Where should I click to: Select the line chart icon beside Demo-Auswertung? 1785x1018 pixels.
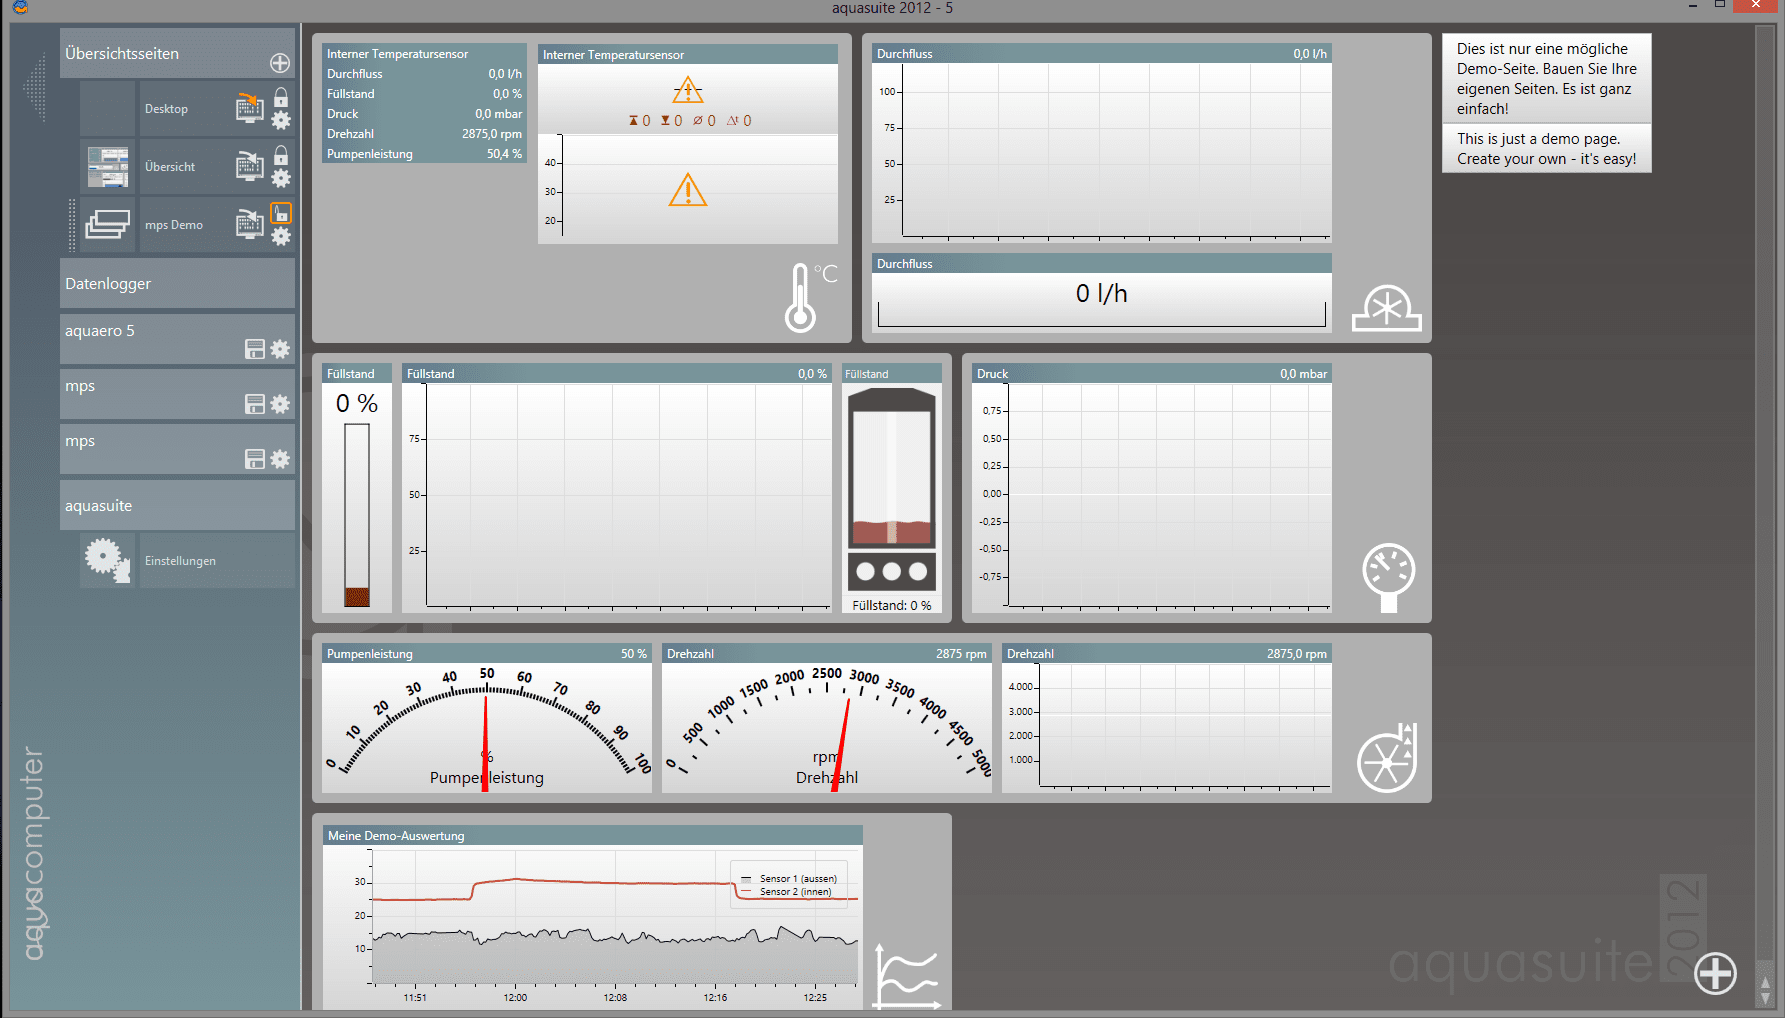(x=908, y=976)
